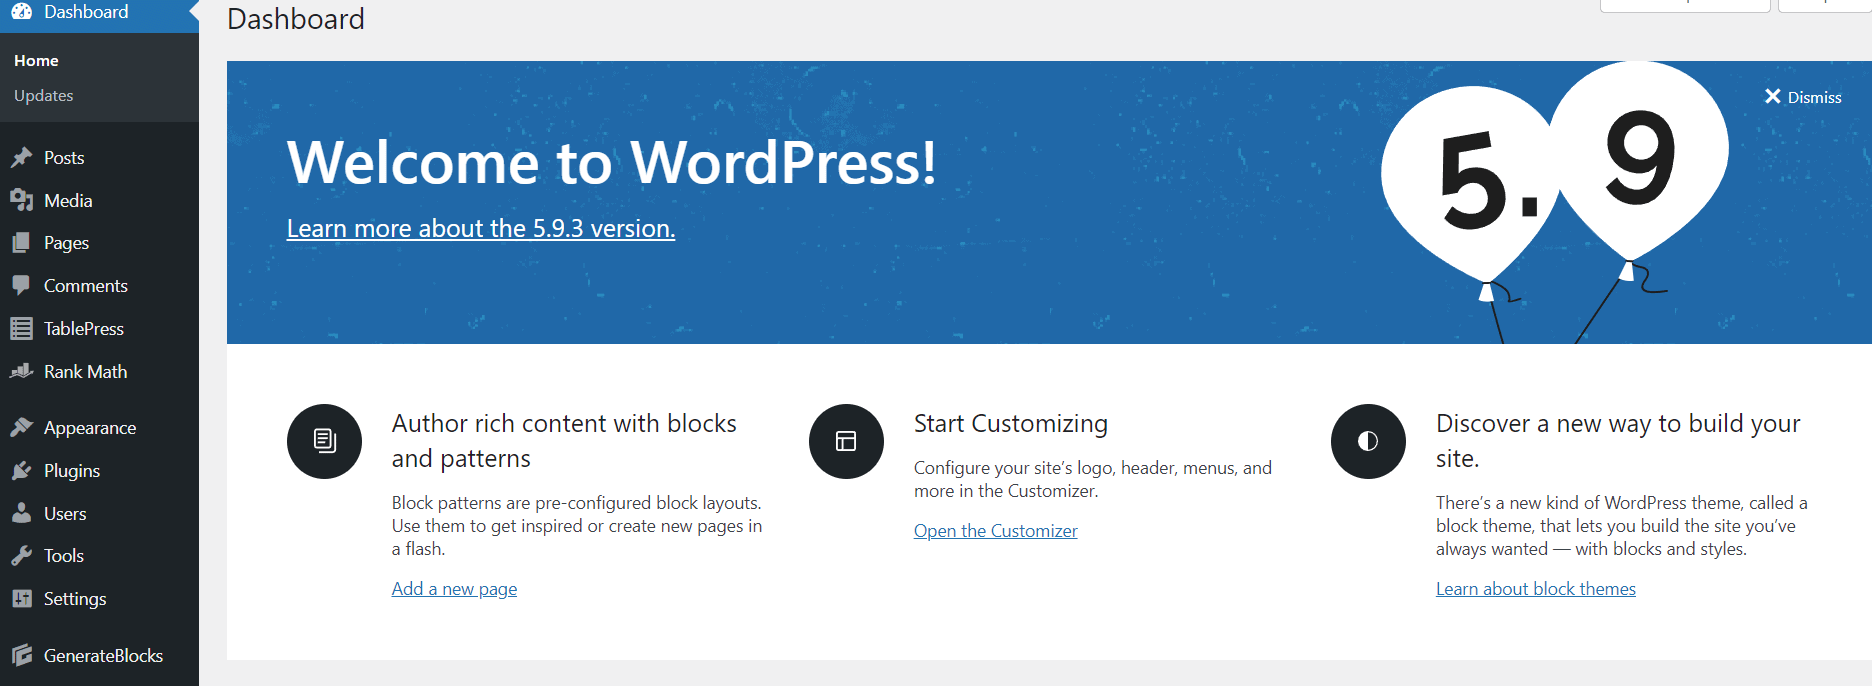Viewport: 1872px width, 686px height.
Task: Open the Rank Math menu
Action: click(99, 372)
